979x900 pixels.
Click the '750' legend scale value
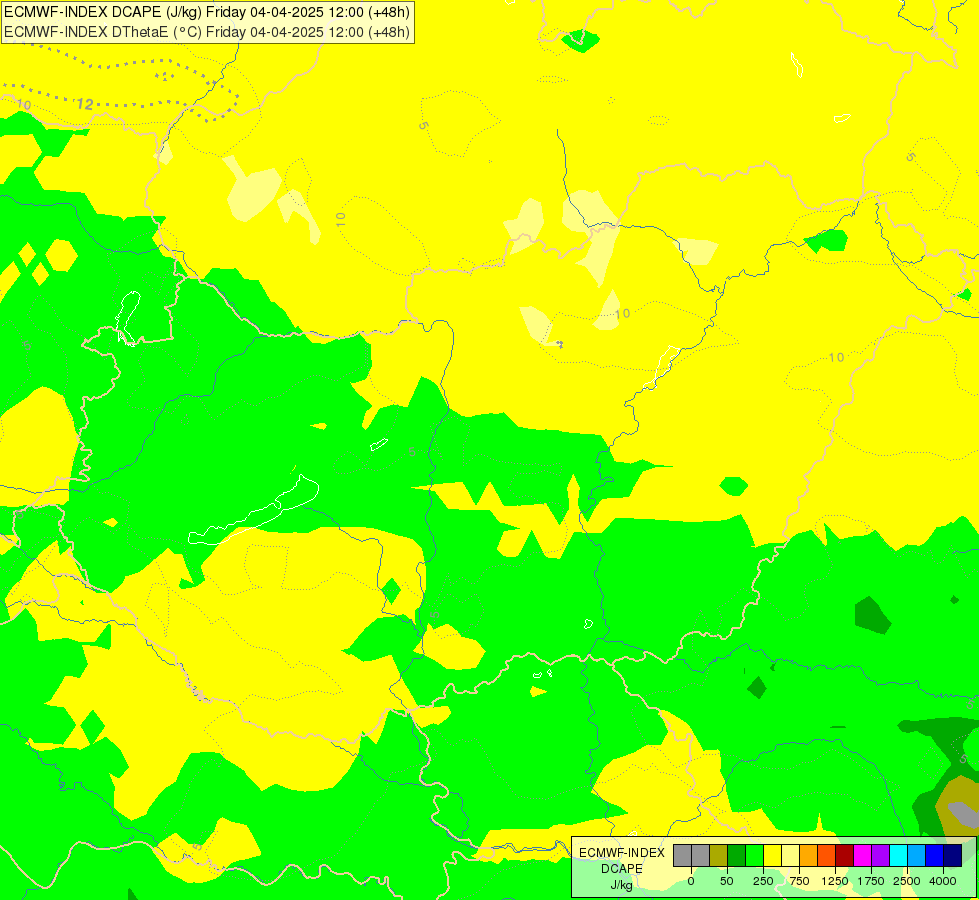point(799,881)
